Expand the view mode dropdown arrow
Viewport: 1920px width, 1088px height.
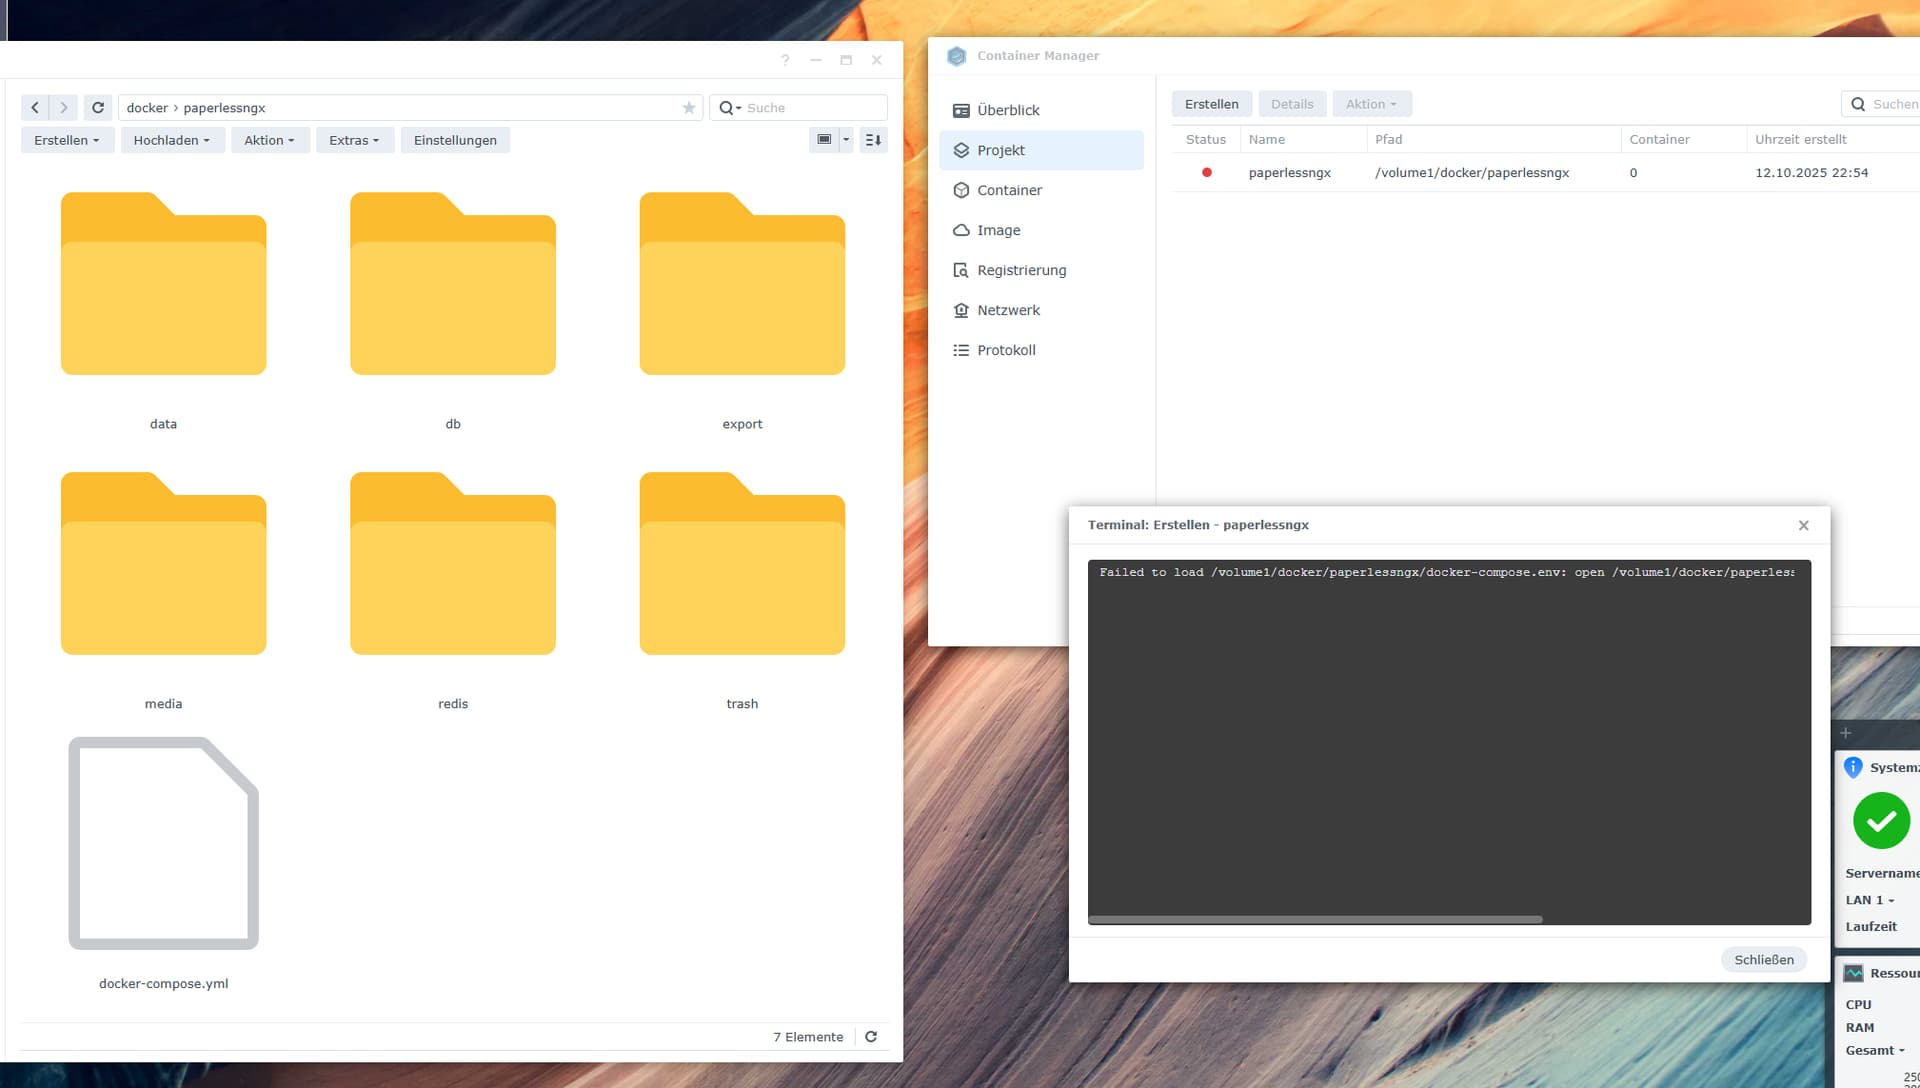pos(846,140)
